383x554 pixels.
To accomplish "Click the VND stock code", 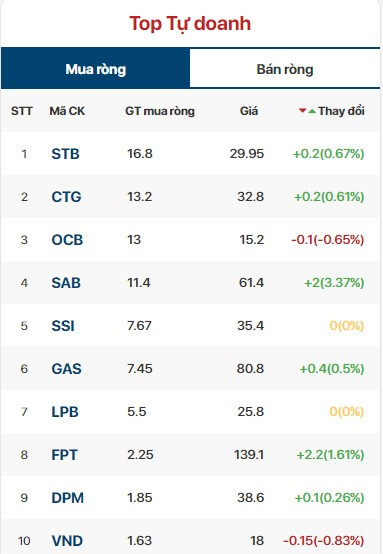I will (x=67, y=541).
